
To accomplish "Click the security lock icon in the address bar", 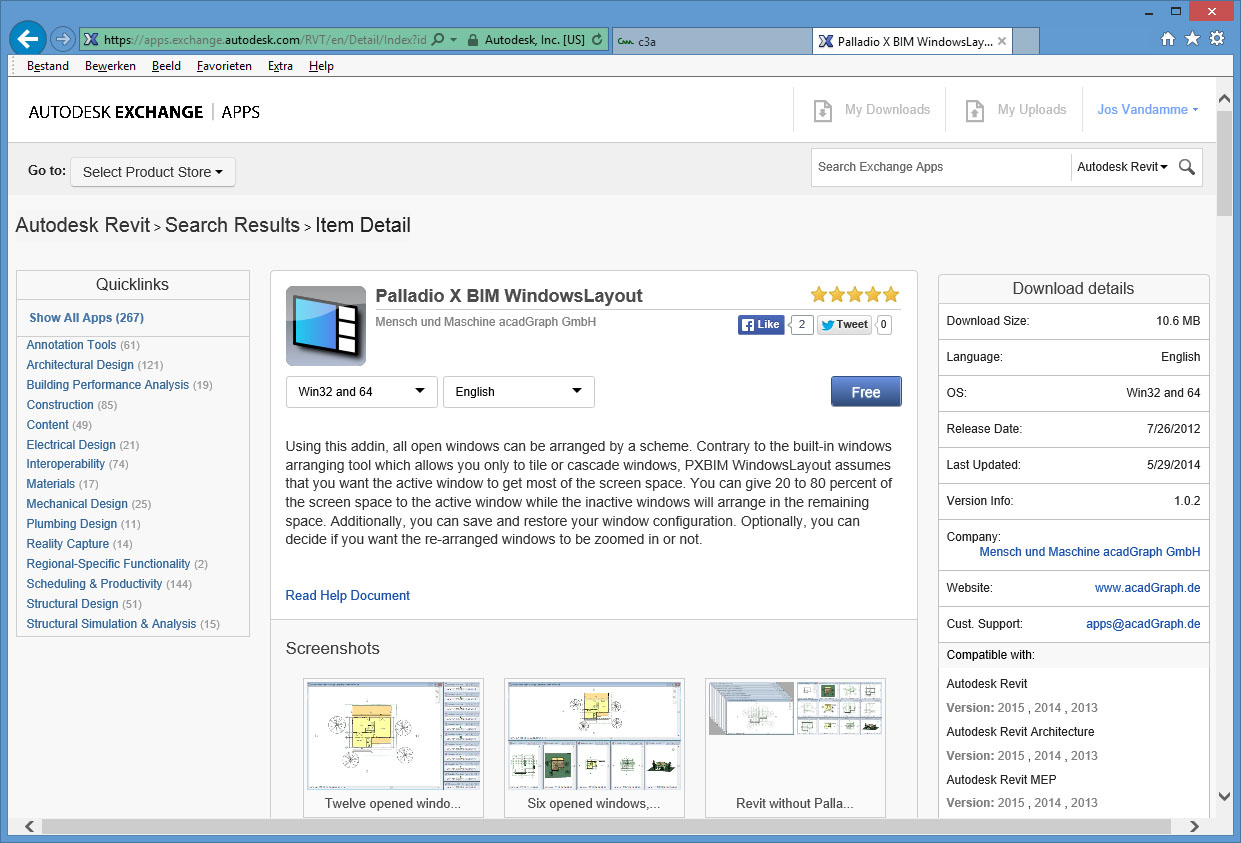I will point(472,40).
